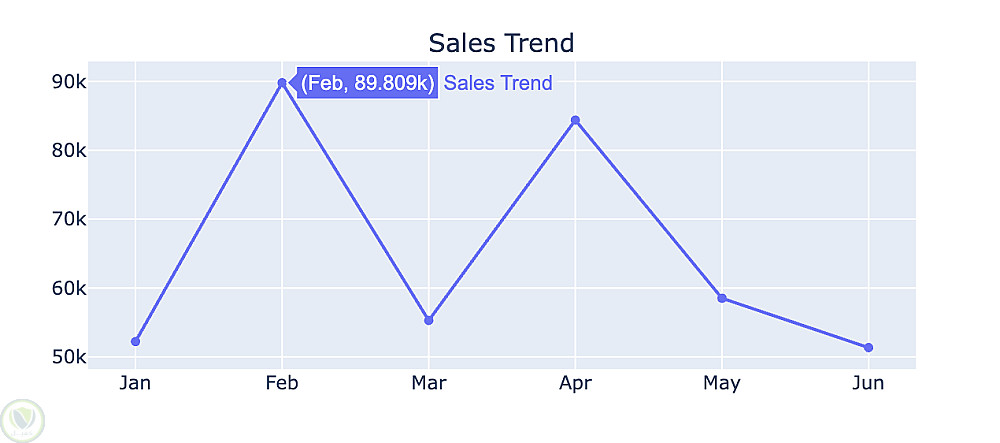The width and height of the screenshot is (1000, 443).
Task: Select the February peak data point
Action: [282, 83]
